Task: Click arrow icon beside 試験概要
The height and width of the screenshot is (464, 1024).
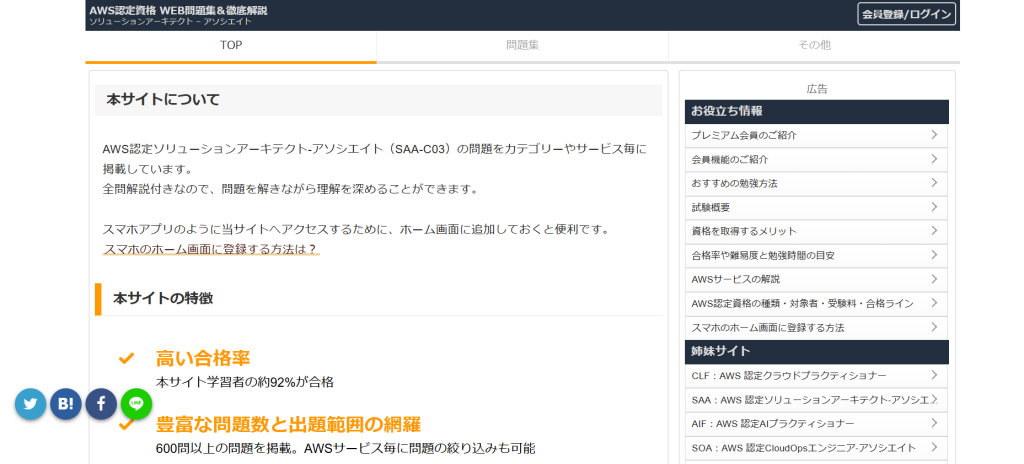Action: pyautogui.click(x=933, y=207)
